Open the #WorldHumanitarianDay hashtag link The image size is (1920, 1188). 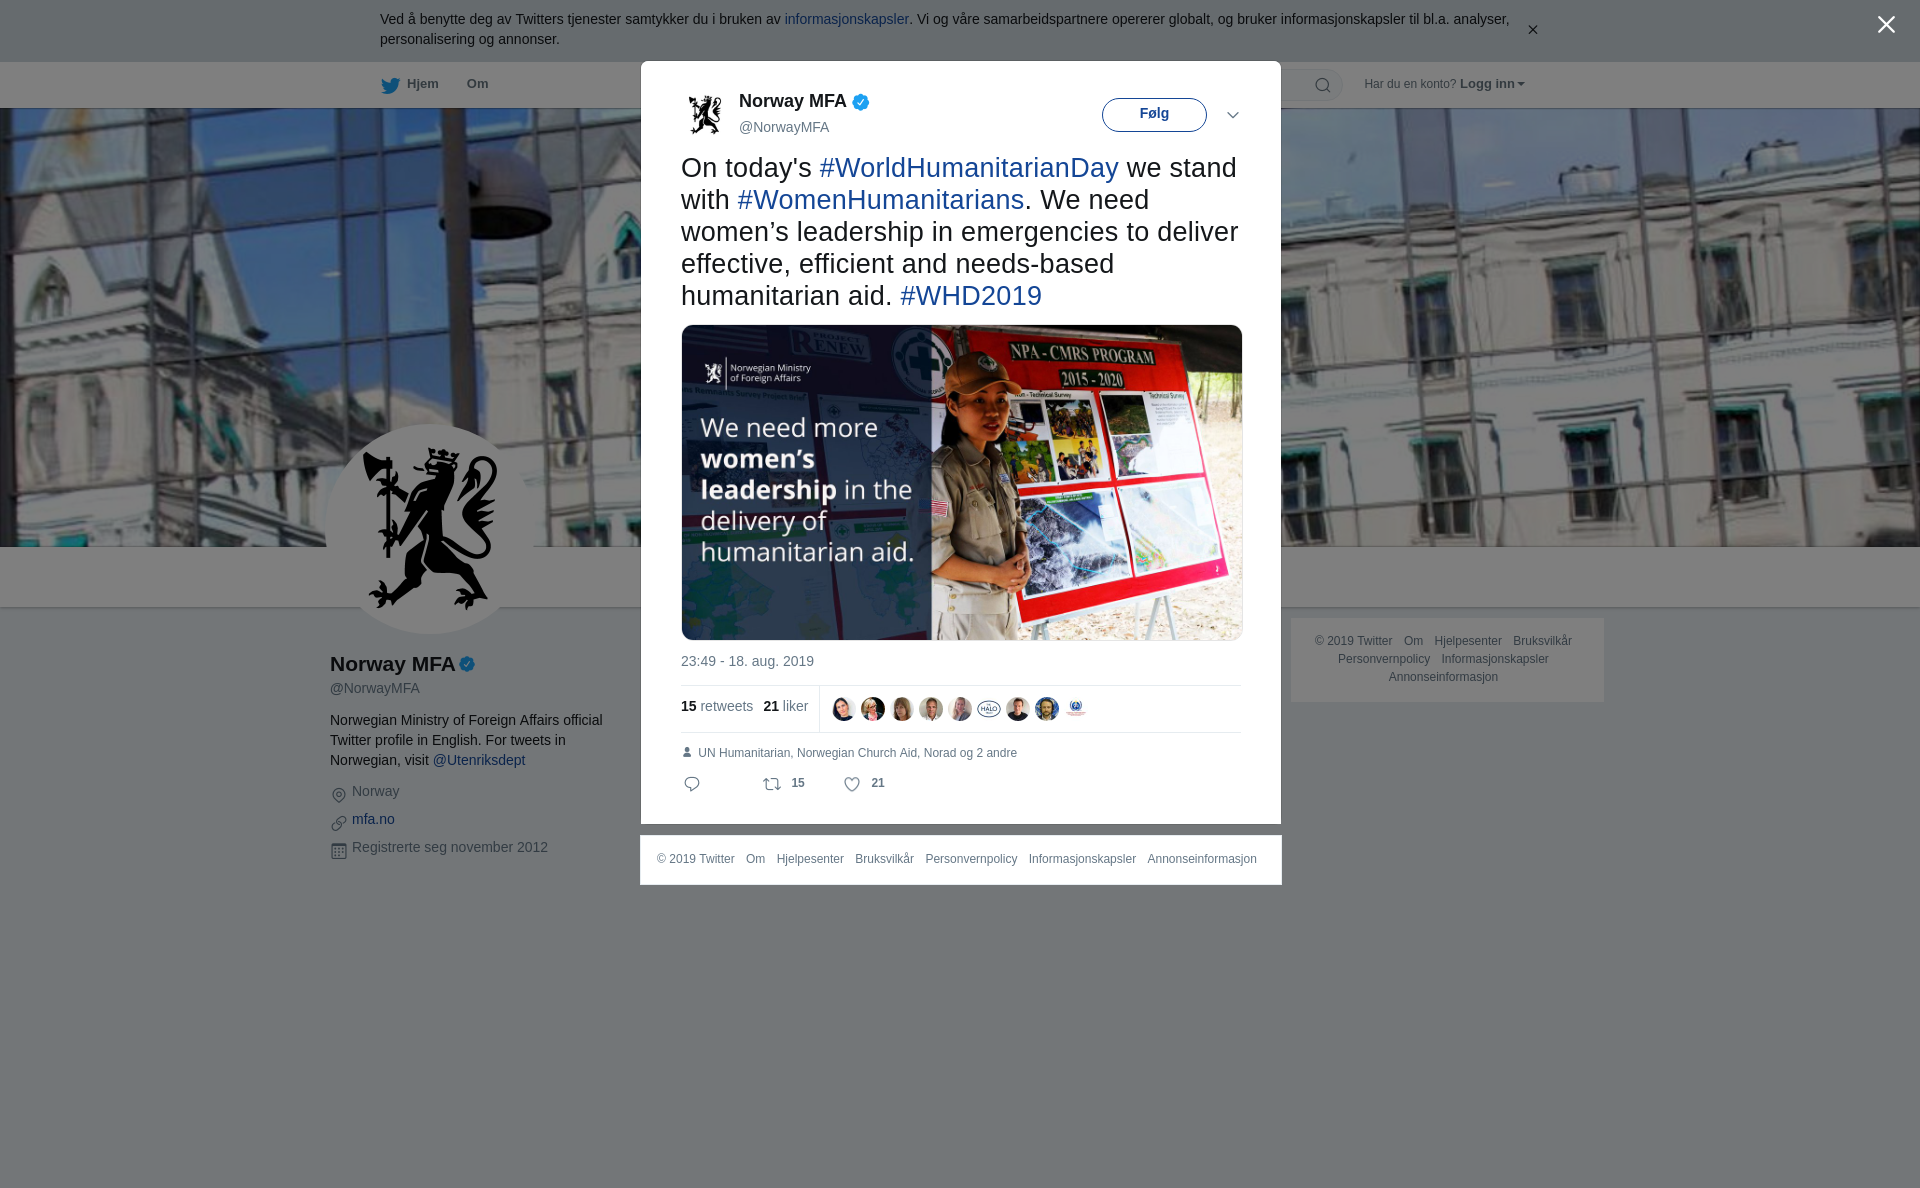(x=968, y=168)
